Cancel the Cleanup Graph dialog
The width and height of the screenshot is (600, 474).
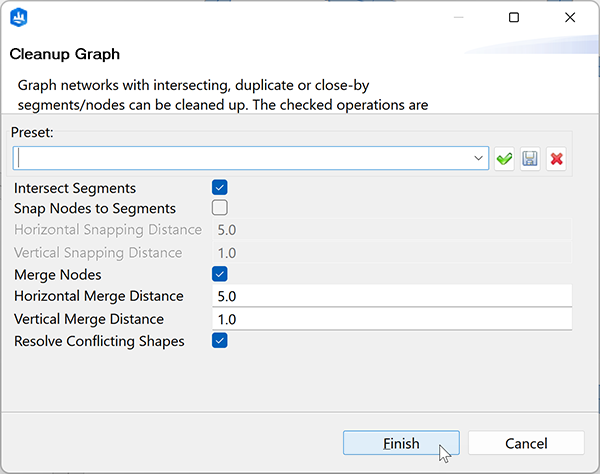(526, 443)
